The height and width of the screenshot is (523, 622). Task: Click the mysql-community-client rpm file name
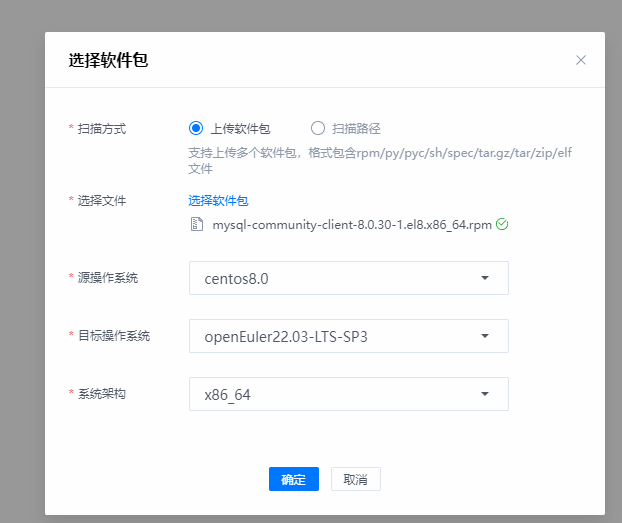351,225
